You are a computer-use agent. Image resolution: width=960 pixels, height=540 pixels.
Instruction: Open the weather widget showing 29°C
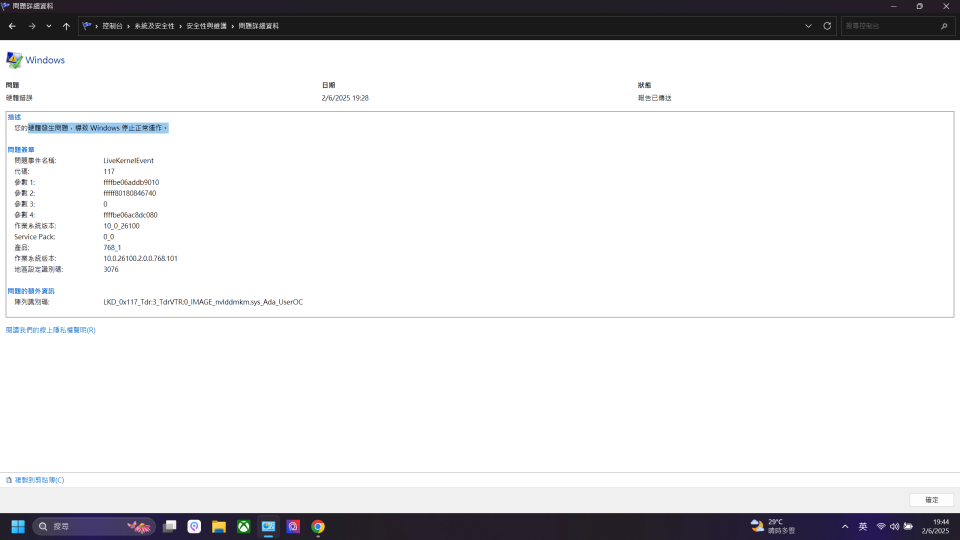coord(773,527)
